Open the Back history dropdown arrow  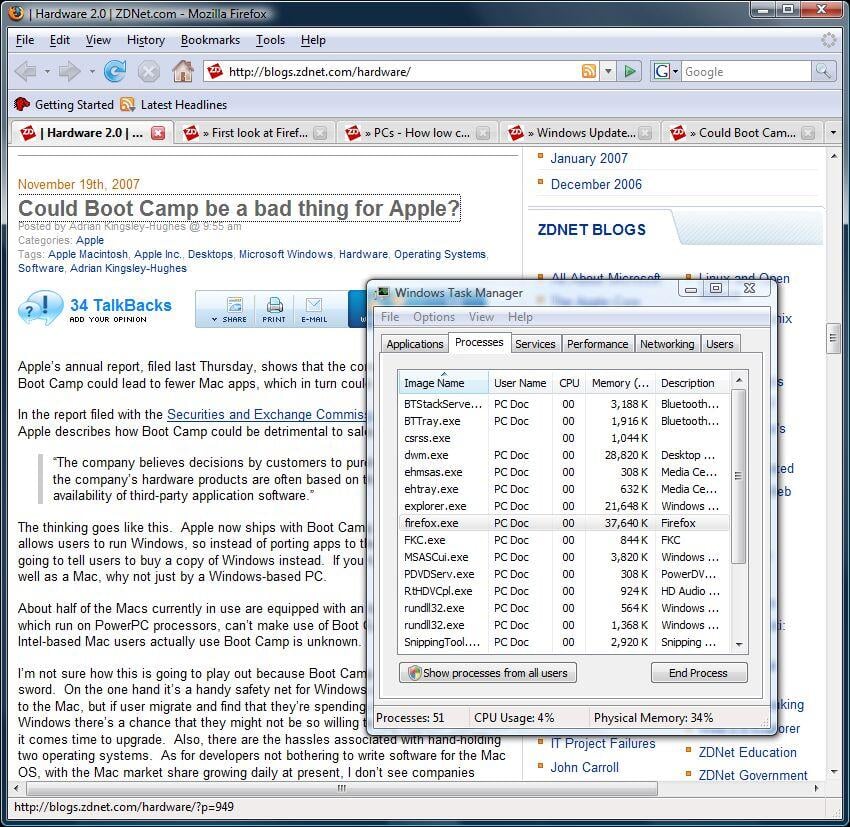tap(47, 72)
